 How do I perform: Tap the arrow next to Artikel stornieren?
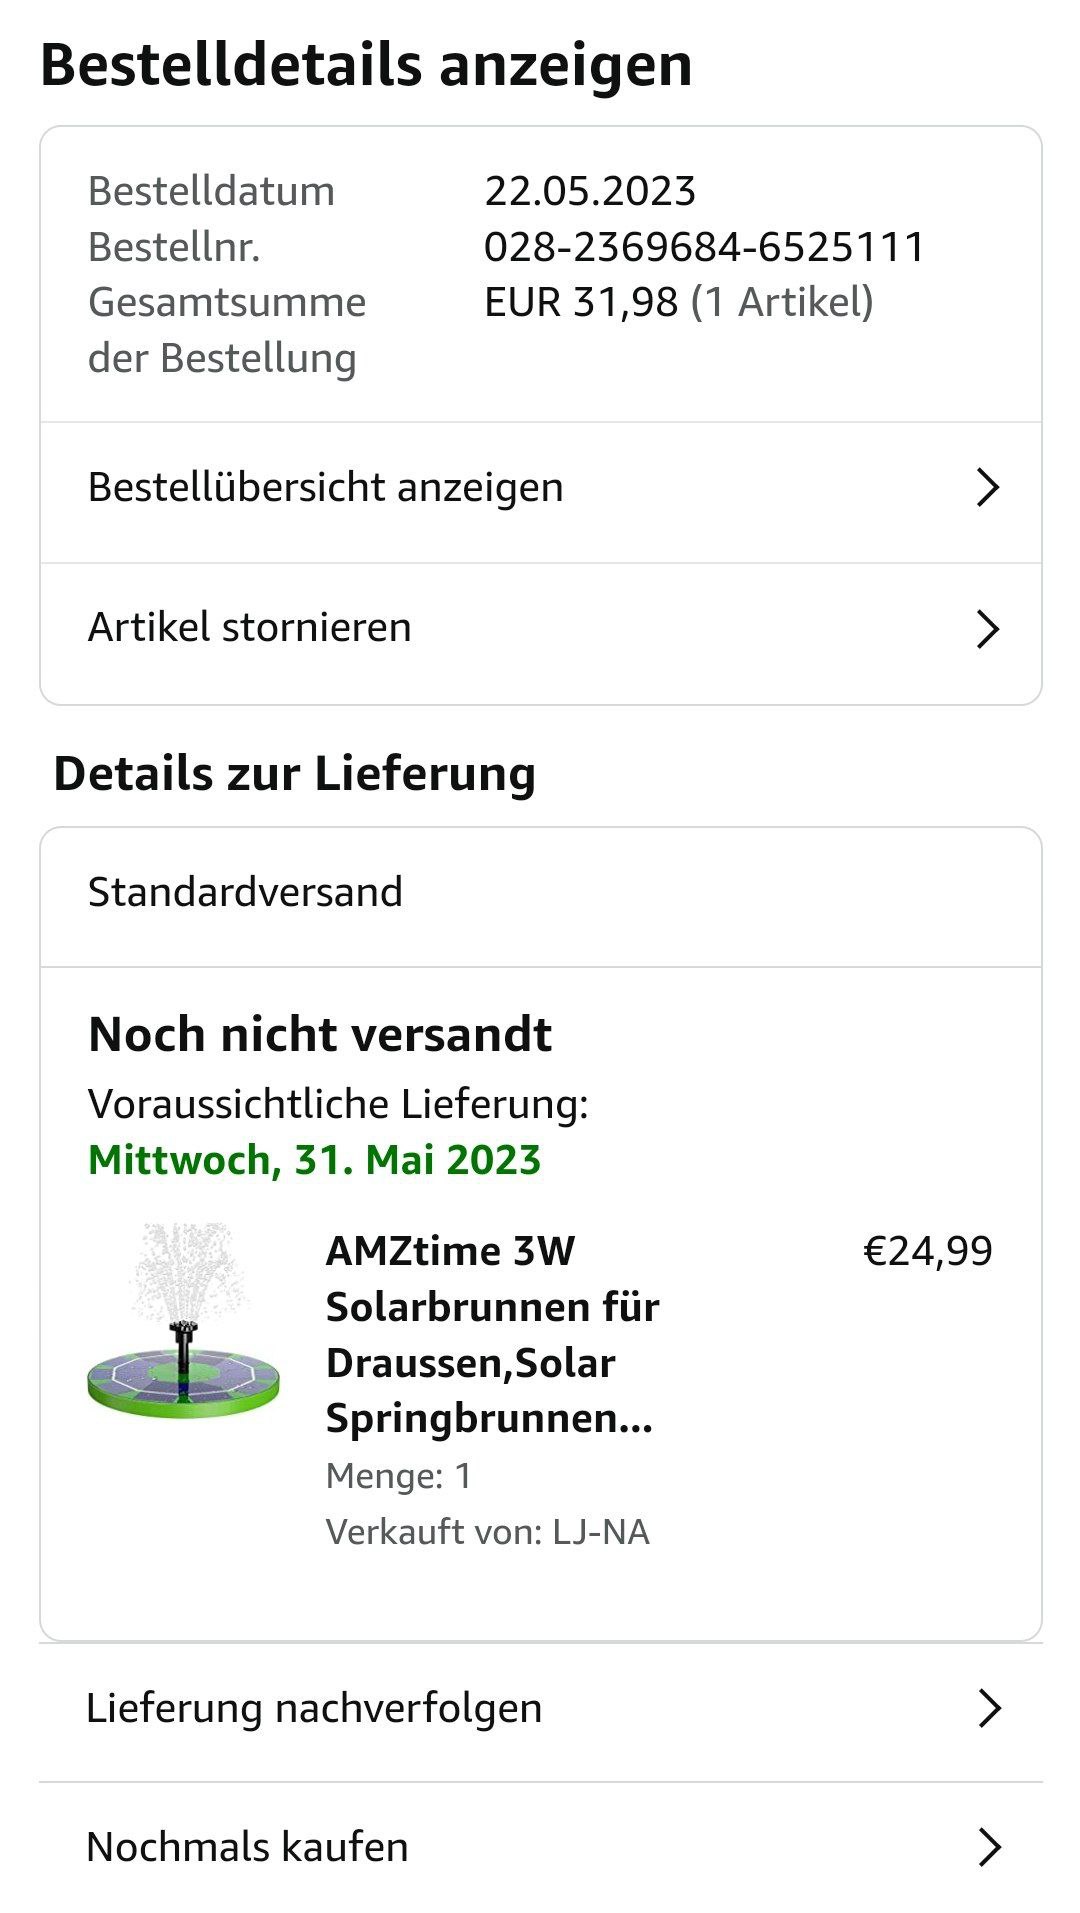[x=987, y=629]
